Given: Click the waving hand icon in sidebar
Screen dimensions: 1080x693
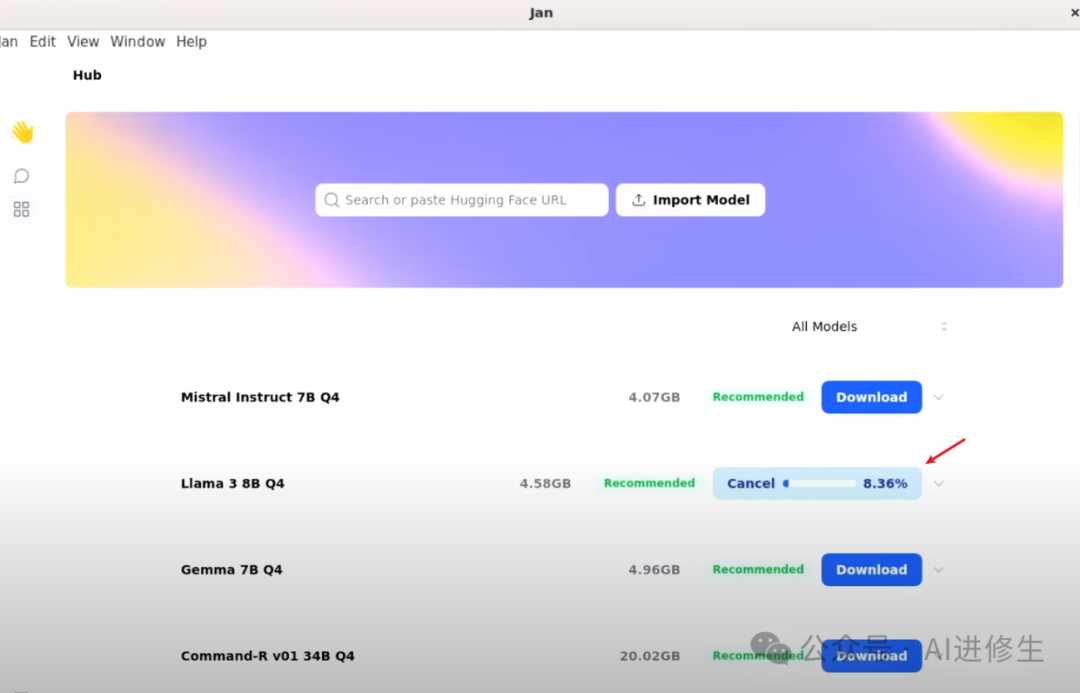Looking at the screenshot, I should click(22, 132).
